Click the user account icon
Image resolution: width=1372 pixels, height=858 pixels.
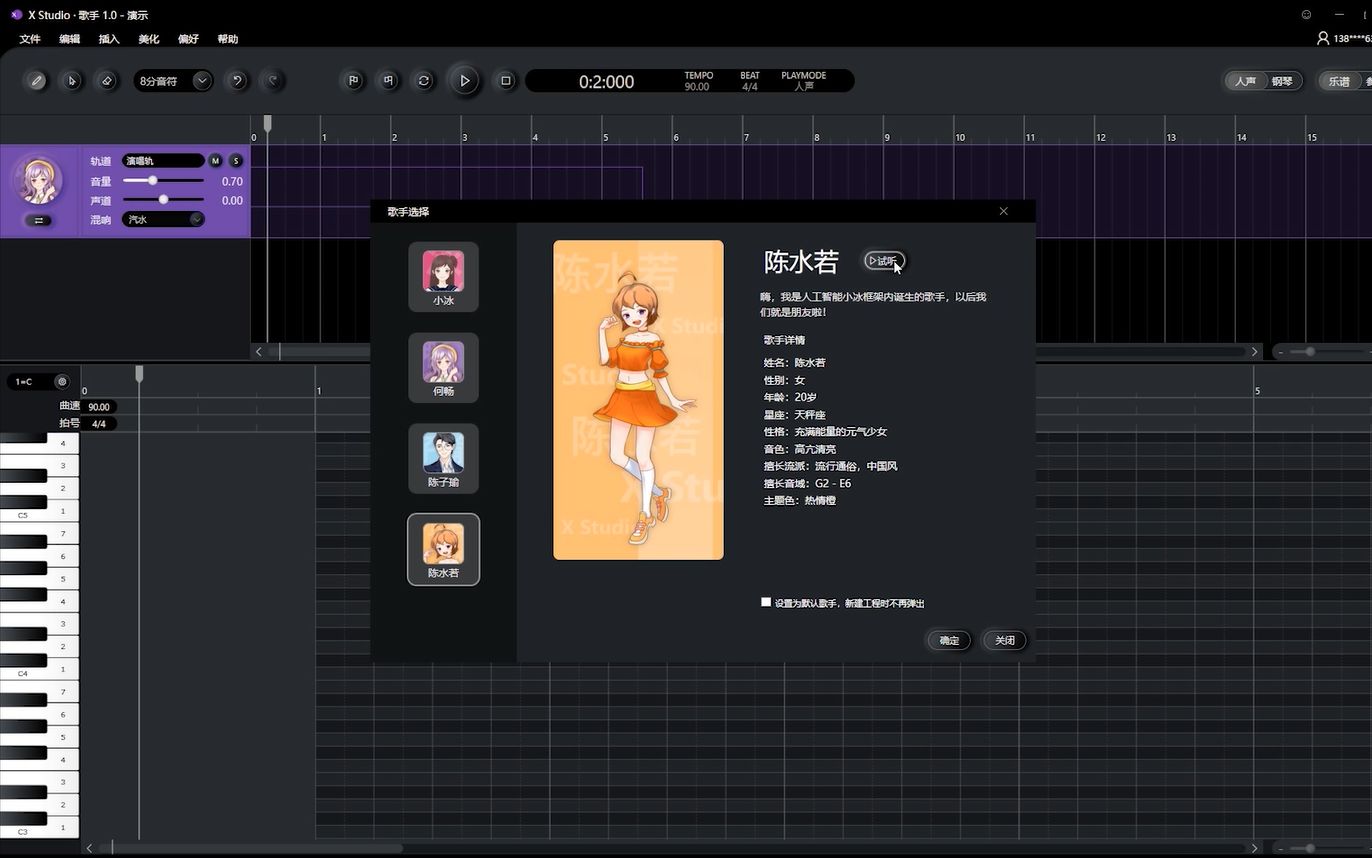(1323, 38)
